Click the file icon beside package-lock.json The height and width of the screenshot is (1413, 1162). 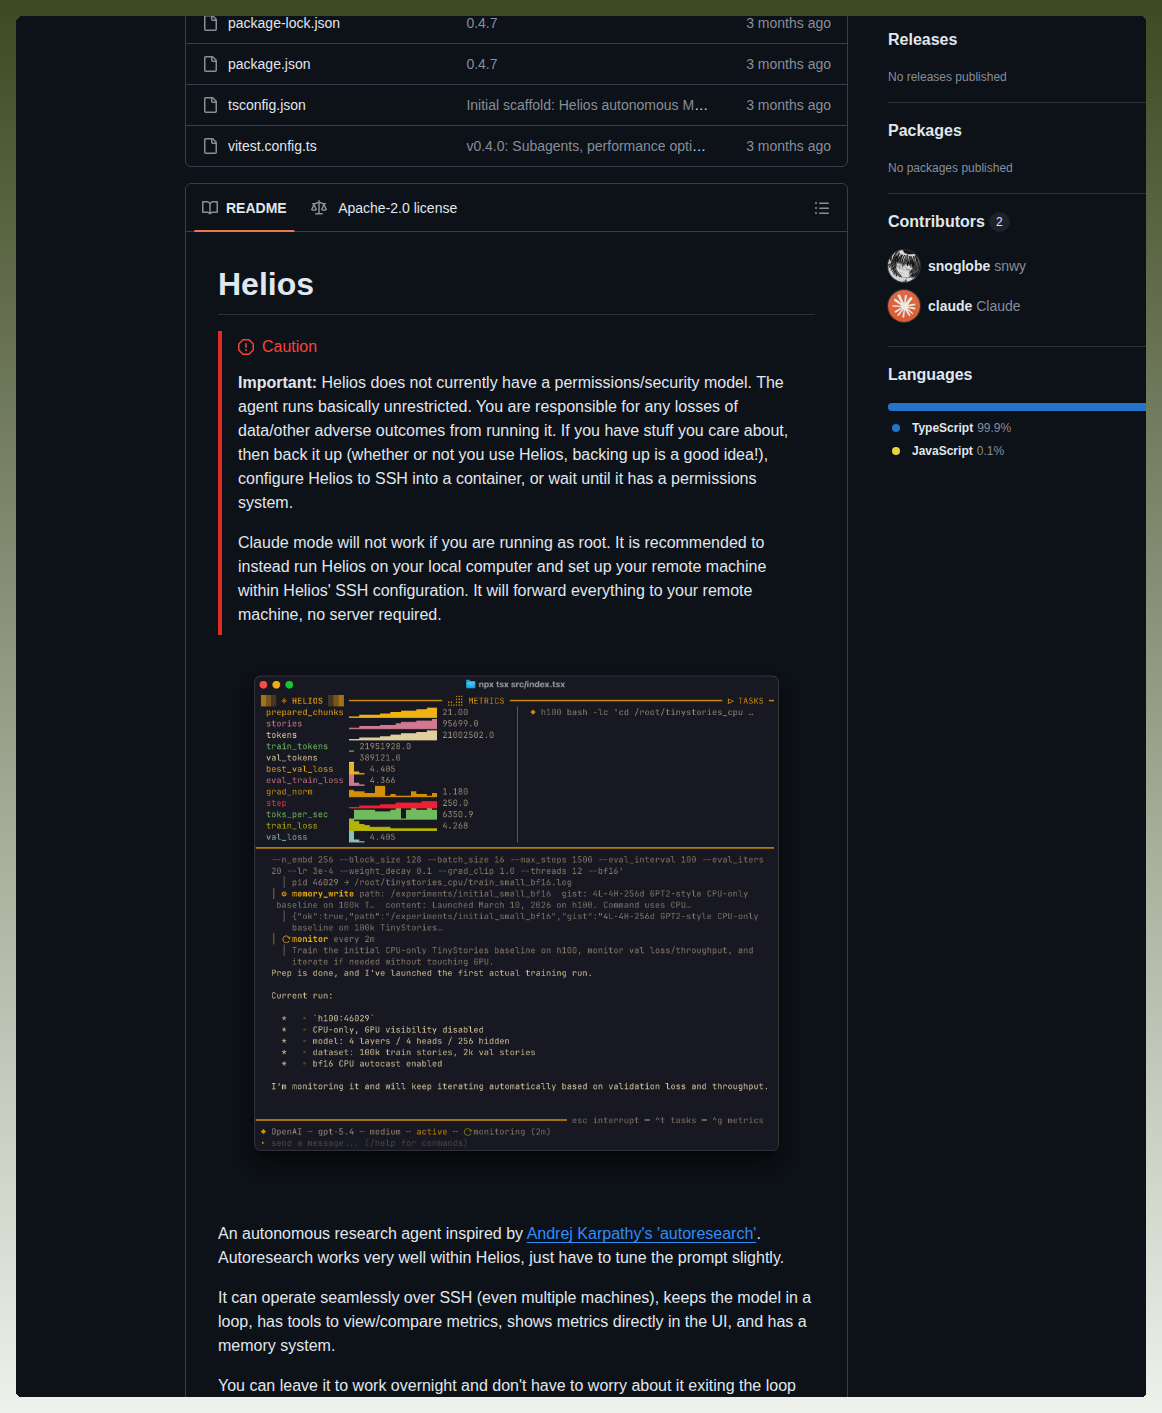pyautogui.click(x=210, y=23)
